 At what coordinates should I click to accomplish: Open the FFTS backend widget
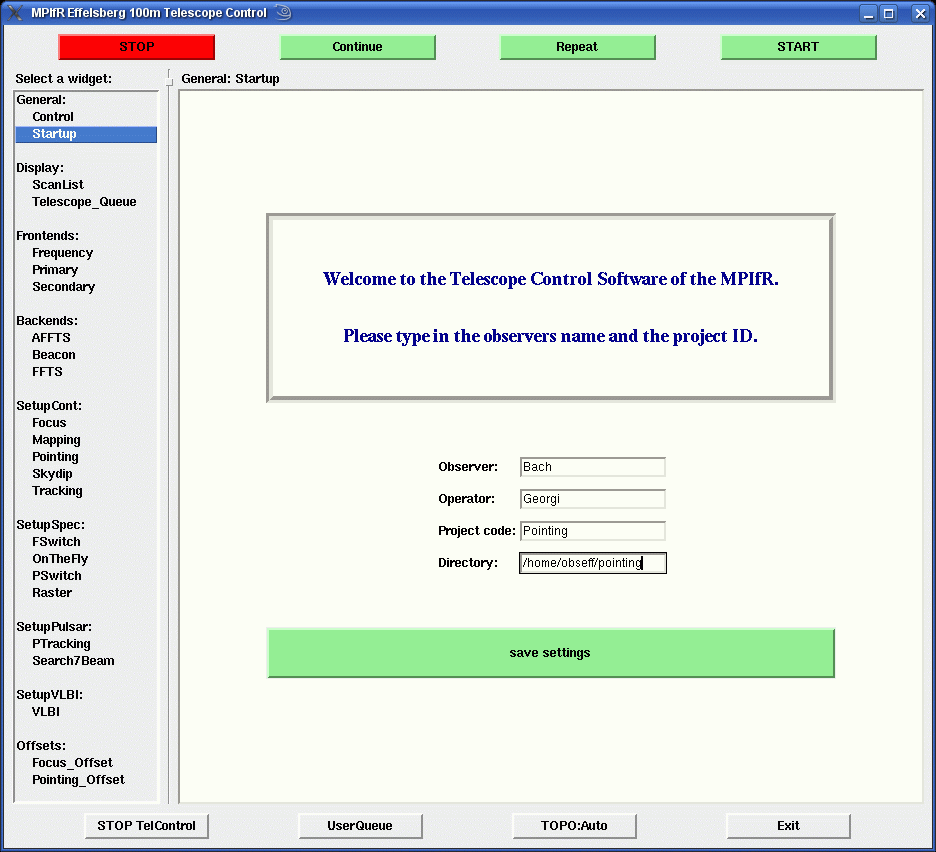tap(47, 372)
